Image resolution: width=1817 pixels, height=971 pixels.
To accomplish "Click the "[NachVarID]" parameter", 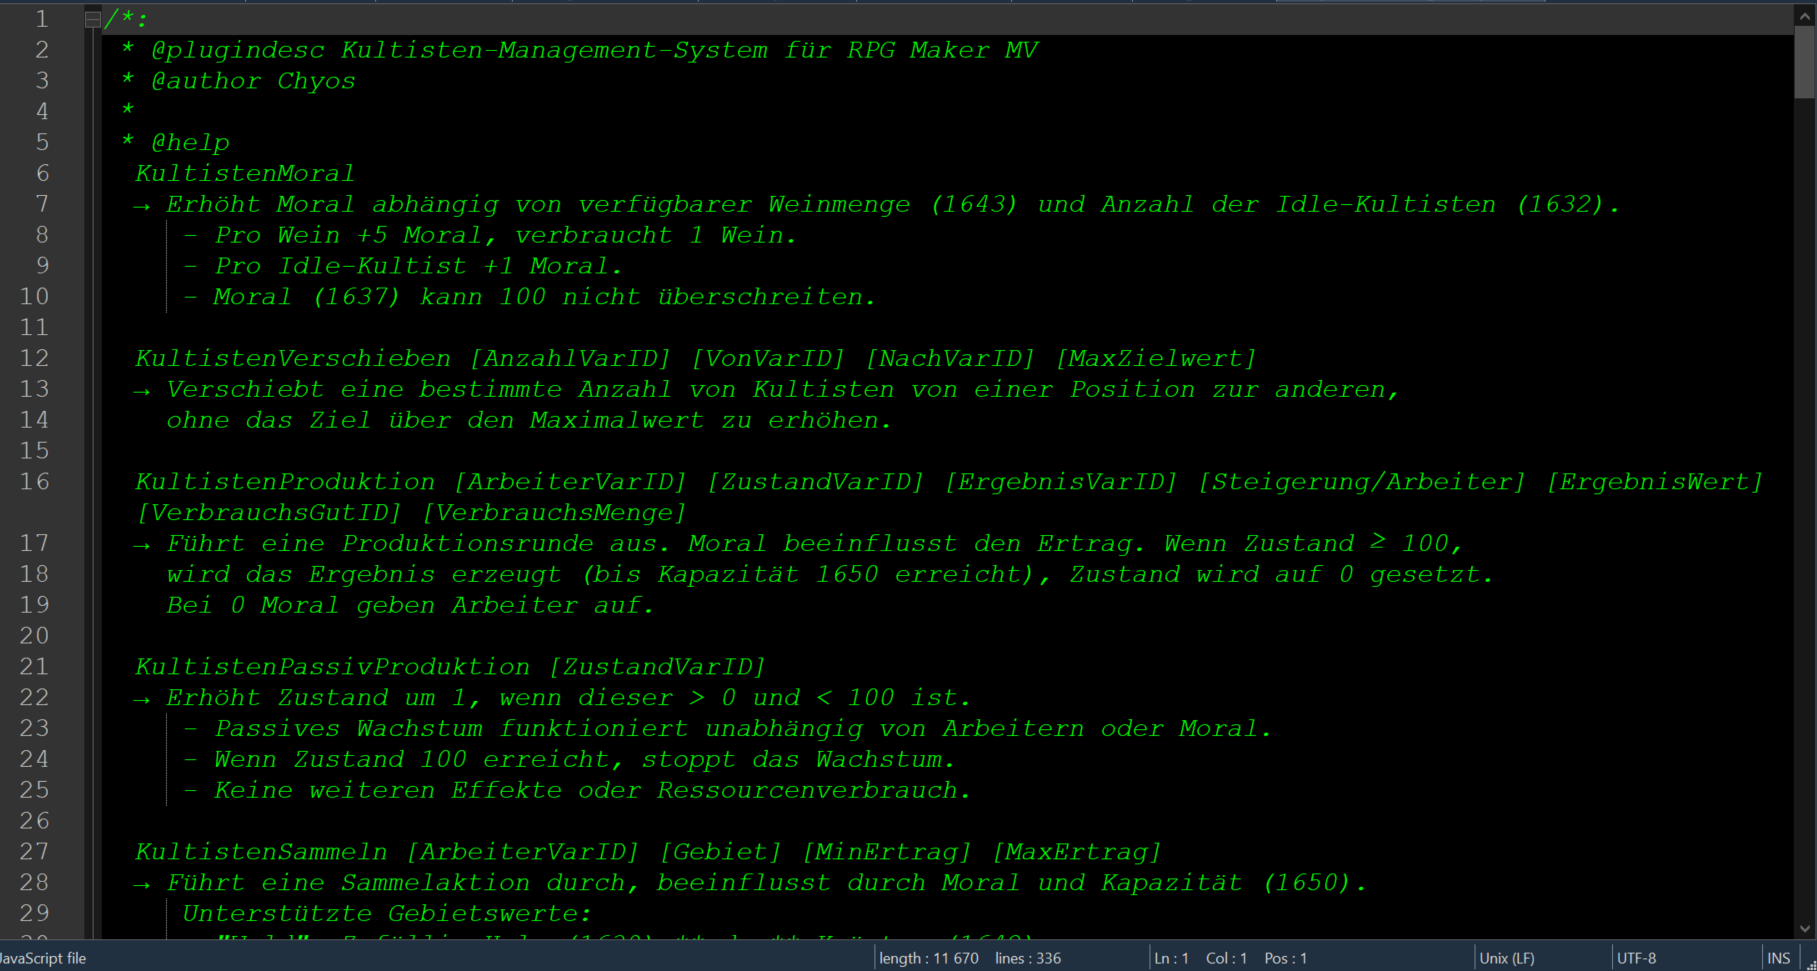I will pos(950,358).
